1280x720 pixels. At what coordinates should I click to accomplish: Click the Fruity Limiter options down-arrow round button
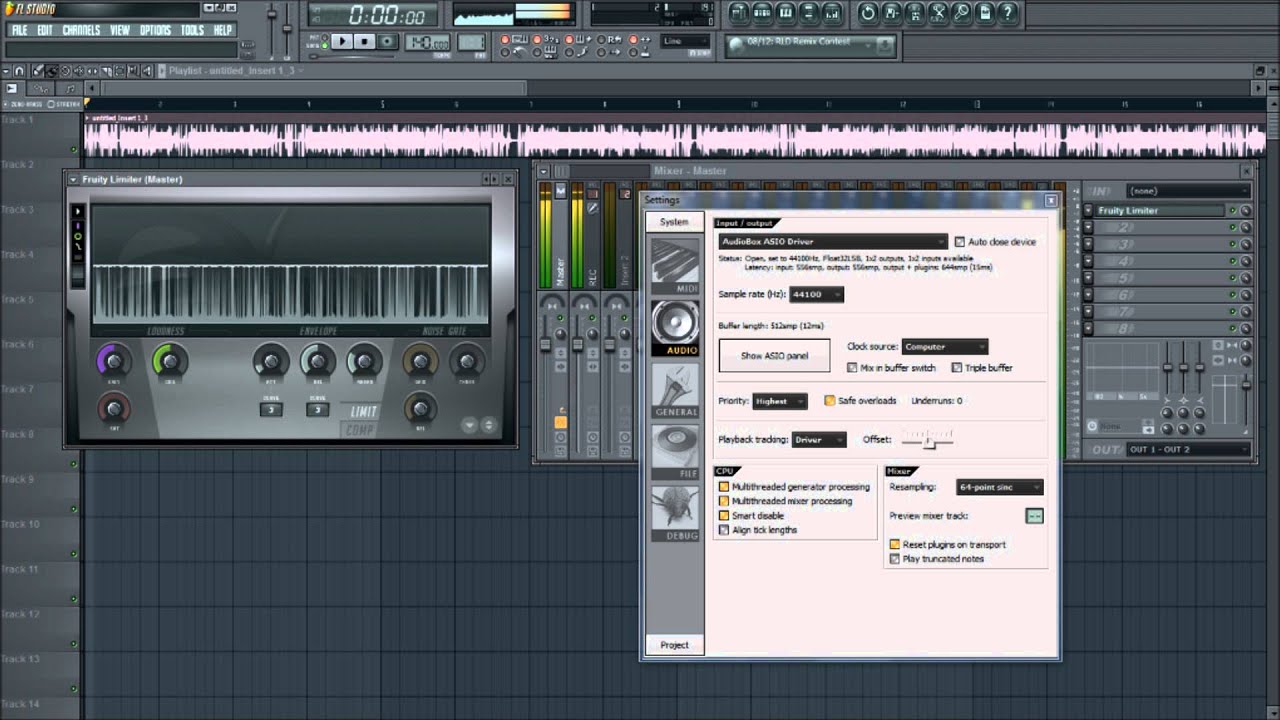[469, 425]
